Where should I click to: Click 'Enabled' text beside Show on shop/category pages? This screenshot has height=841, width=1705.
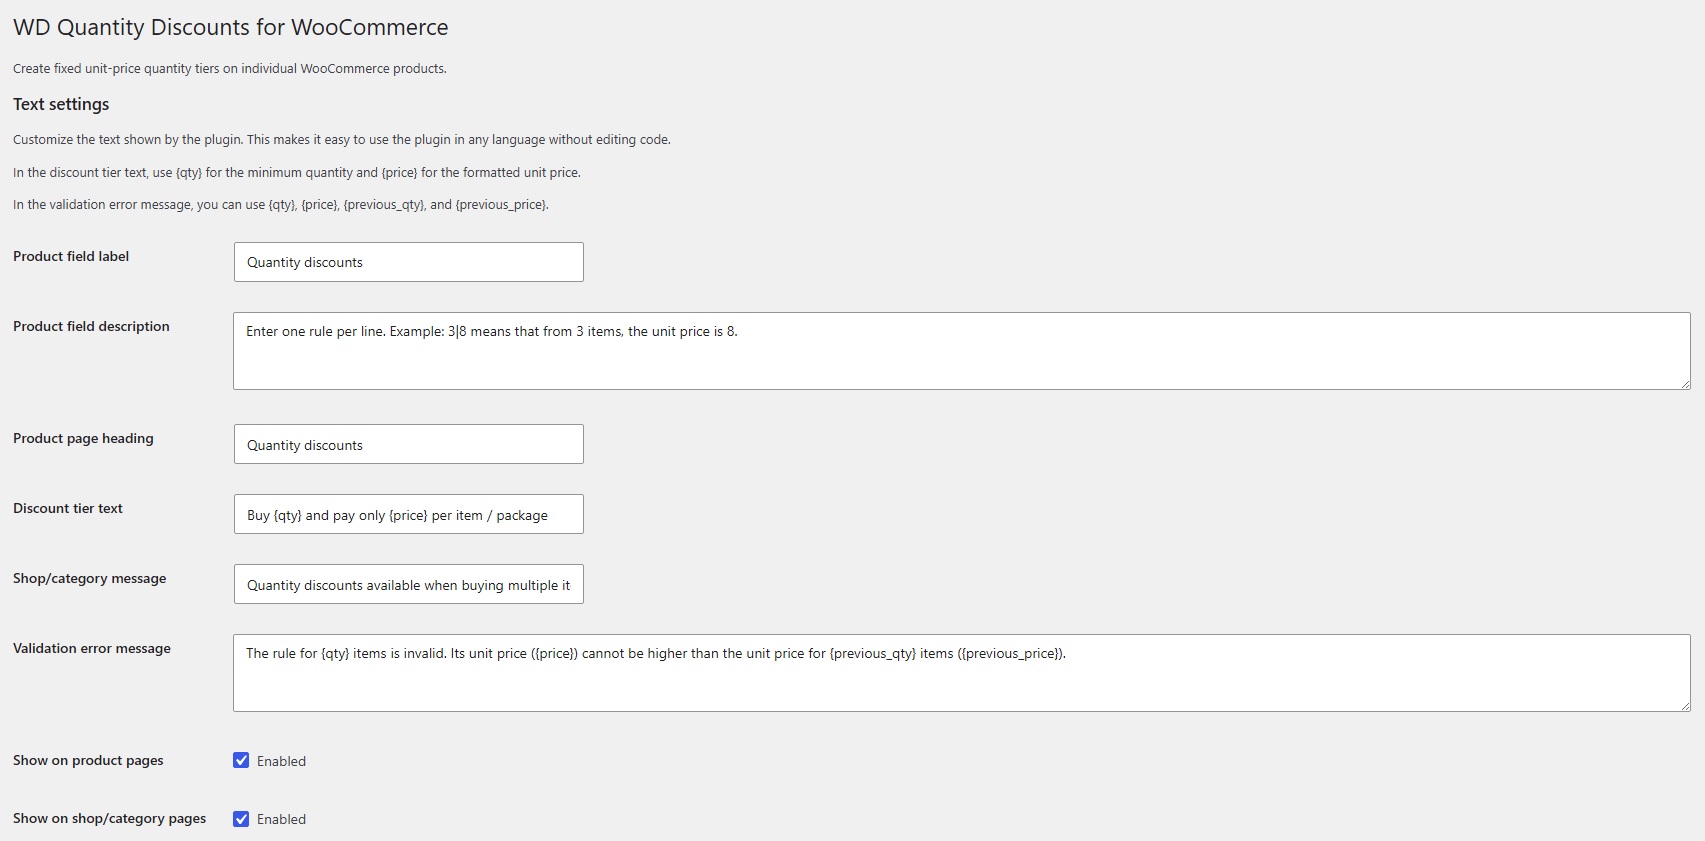pos(281,819)
